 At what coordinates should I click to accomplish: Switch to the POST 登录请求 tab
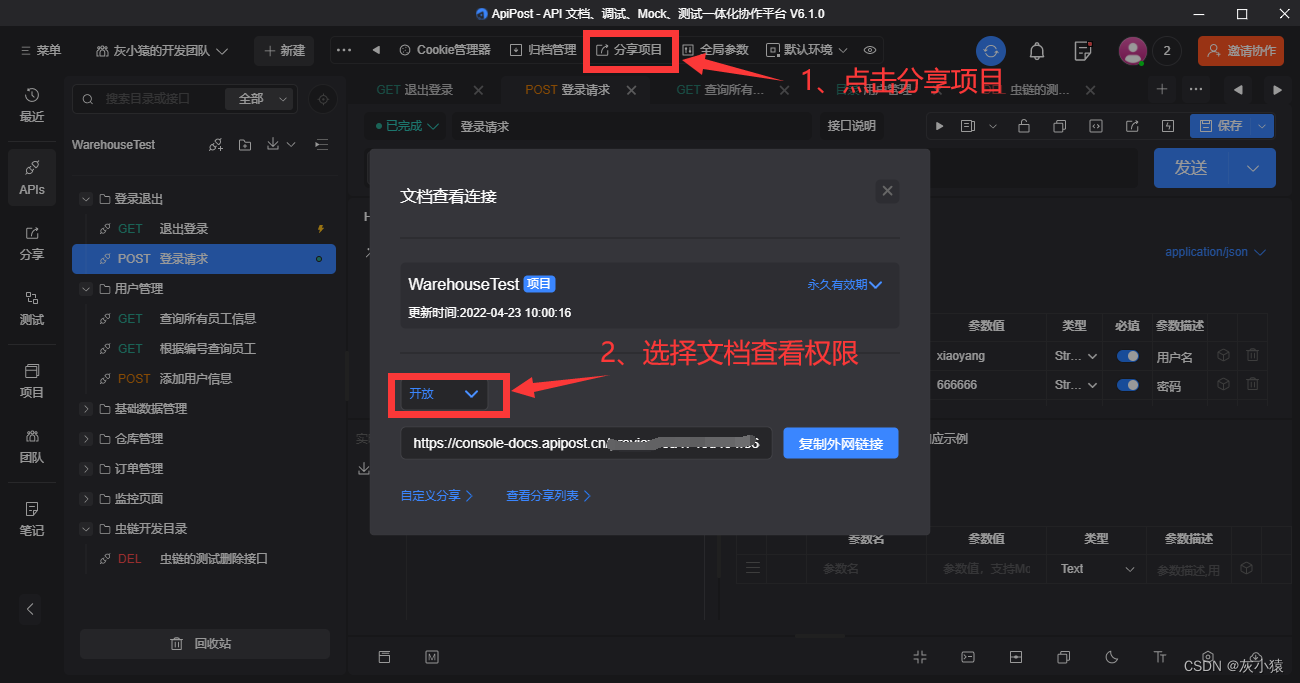click(567, 90)
